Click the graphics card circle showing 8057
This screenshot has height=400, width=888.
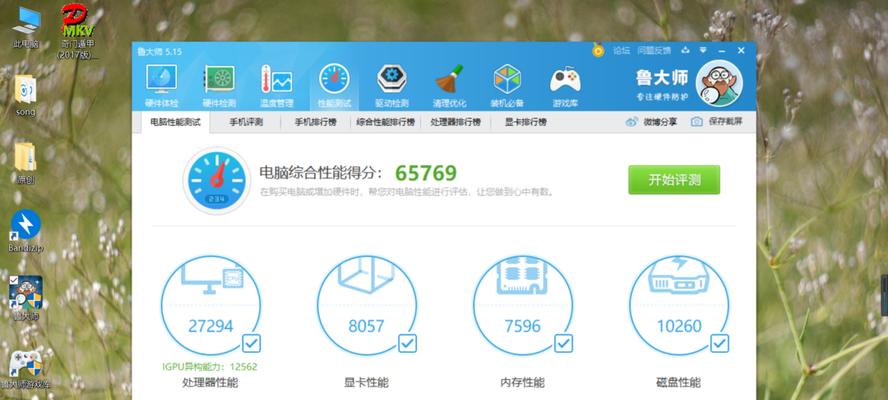tap(366, 305)
